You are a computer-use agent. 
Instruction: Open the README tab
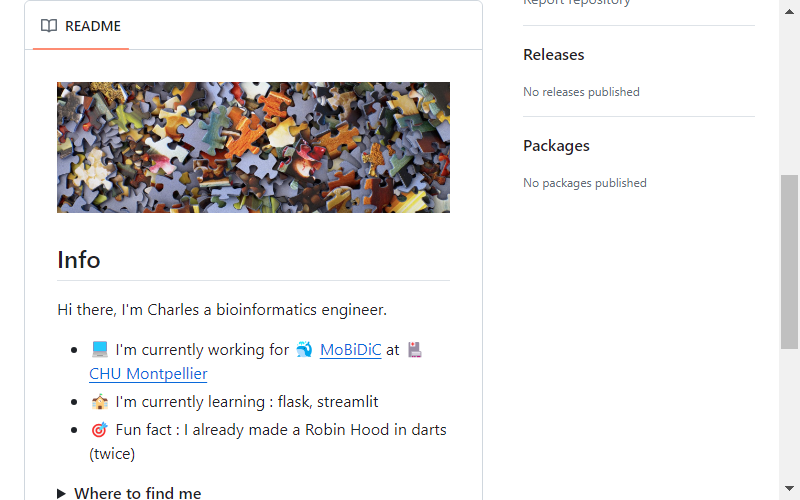click(x=81, y=26)
